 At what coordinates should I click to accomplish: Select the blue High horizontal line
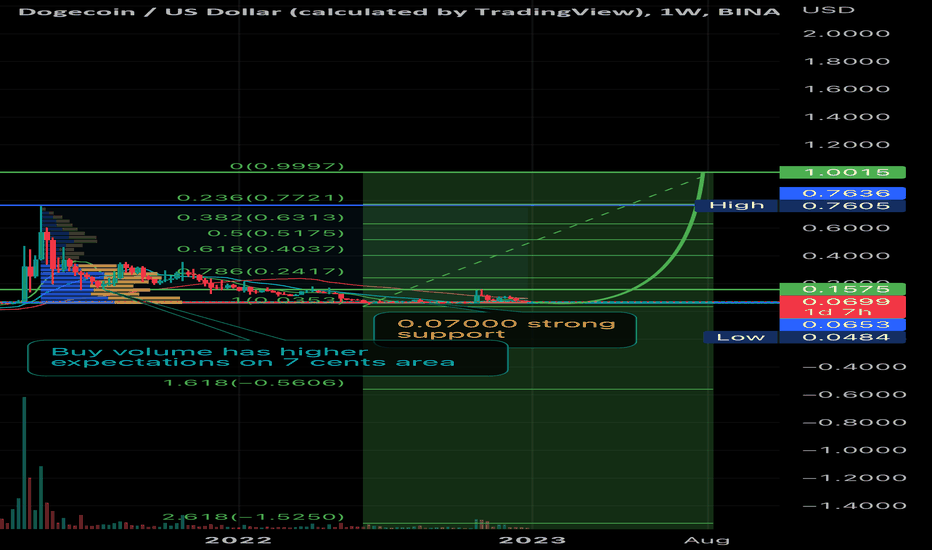(348, 205)
